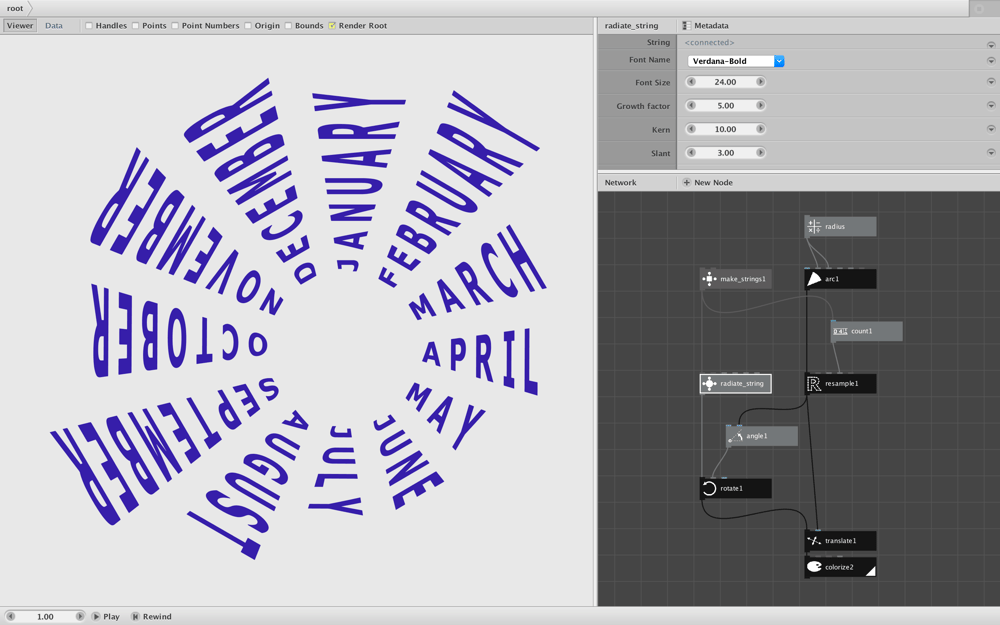
Task: Select the radius node icon
Action: coord(814,226)
